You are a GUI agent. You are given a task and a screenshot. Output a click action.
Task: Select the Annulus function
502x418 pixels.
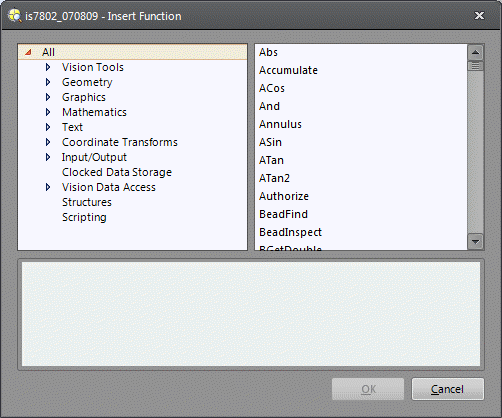pyautogui.click(x=280, y=124)
